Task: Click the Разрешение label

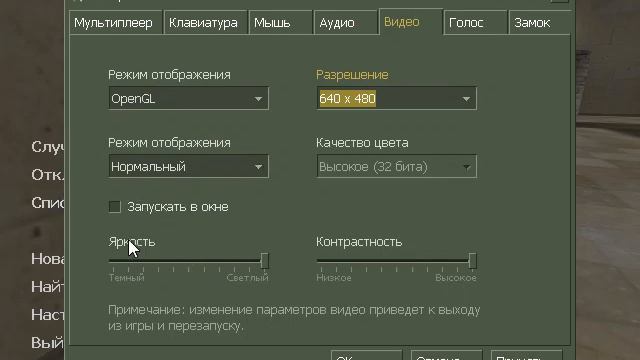Action: point(352,75)
